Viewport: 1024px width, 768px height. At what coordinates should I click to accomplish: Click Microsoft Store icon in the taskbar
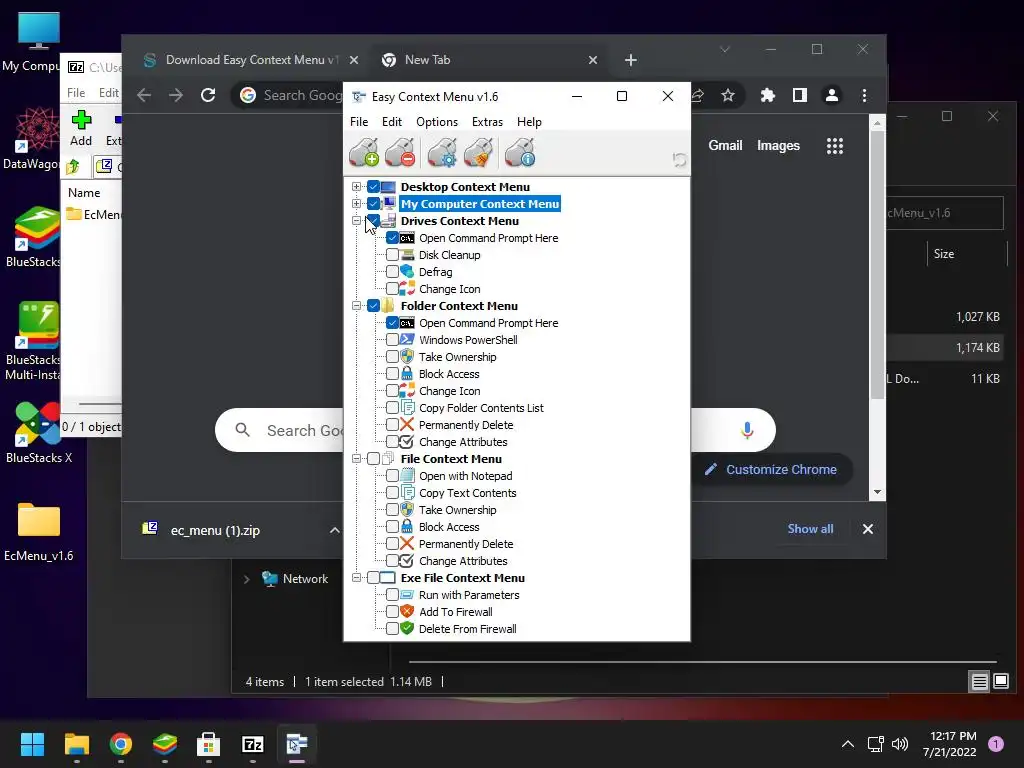[208, 744]
